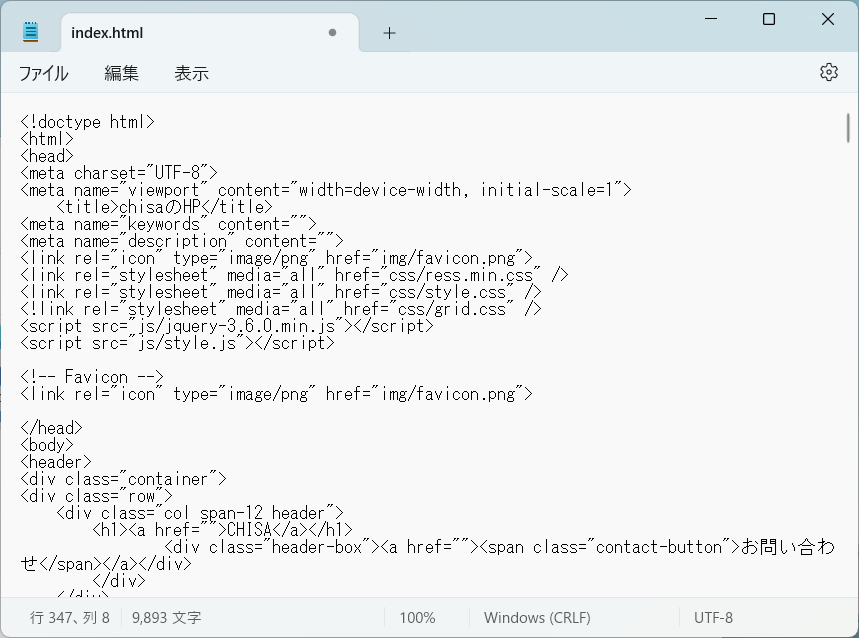Place cursor on the doctype html line
Screen dimensions: 859x638
coord(88,122)
